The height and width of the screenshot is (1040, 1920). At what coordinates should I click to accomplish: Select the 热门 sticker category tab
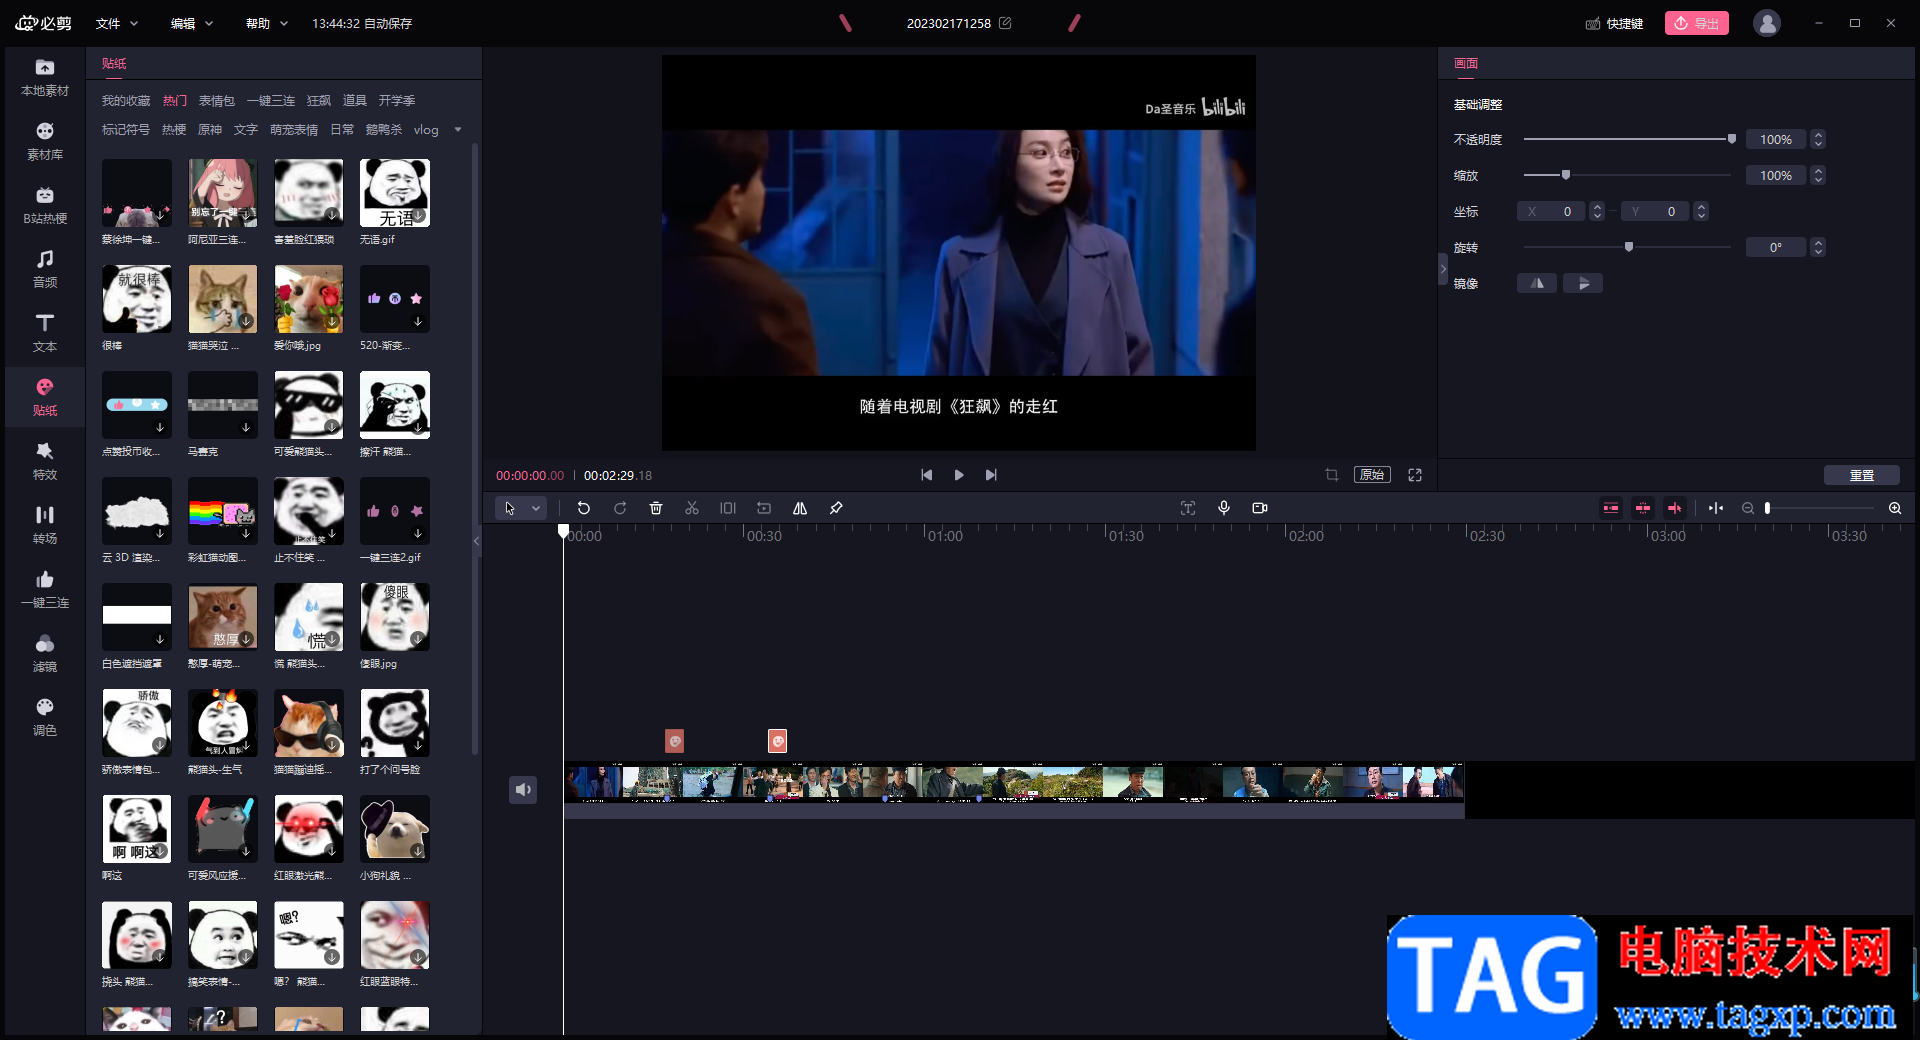coord(175,101)
